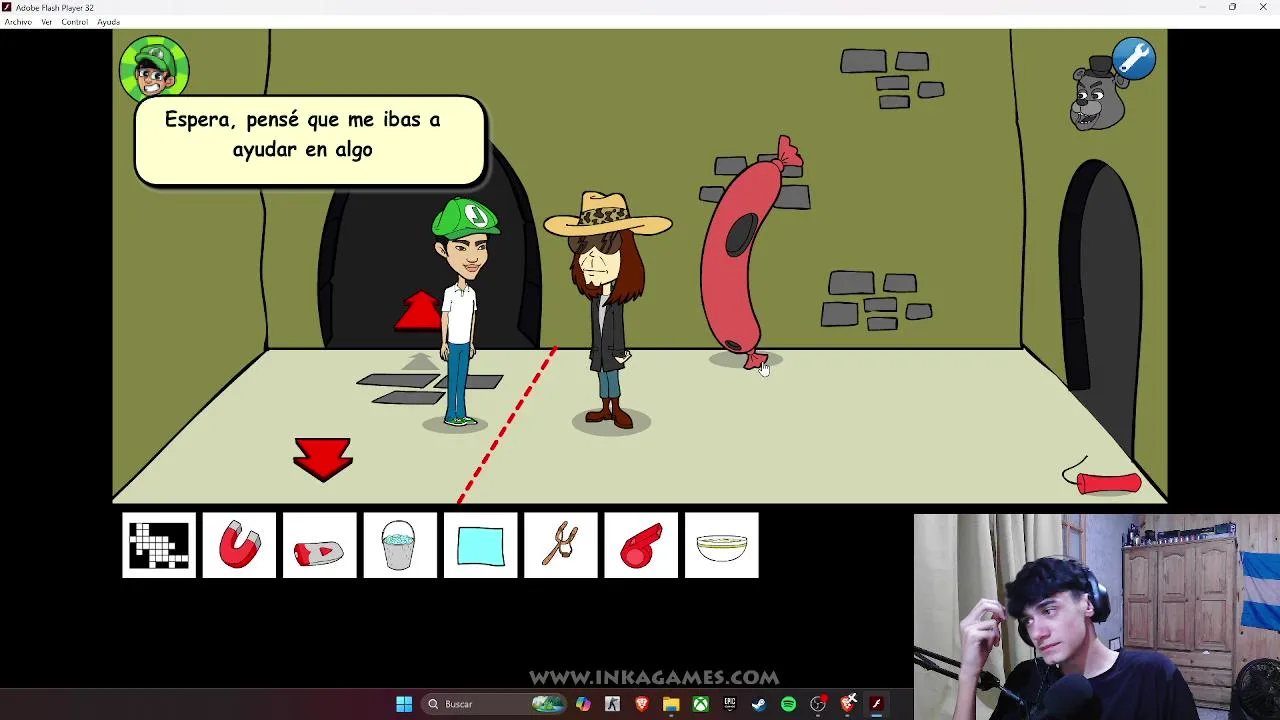Talk to the cowboy hat character
This screenshot has height=720, width=1280.
pyautogui.click(x=608, y=310)
